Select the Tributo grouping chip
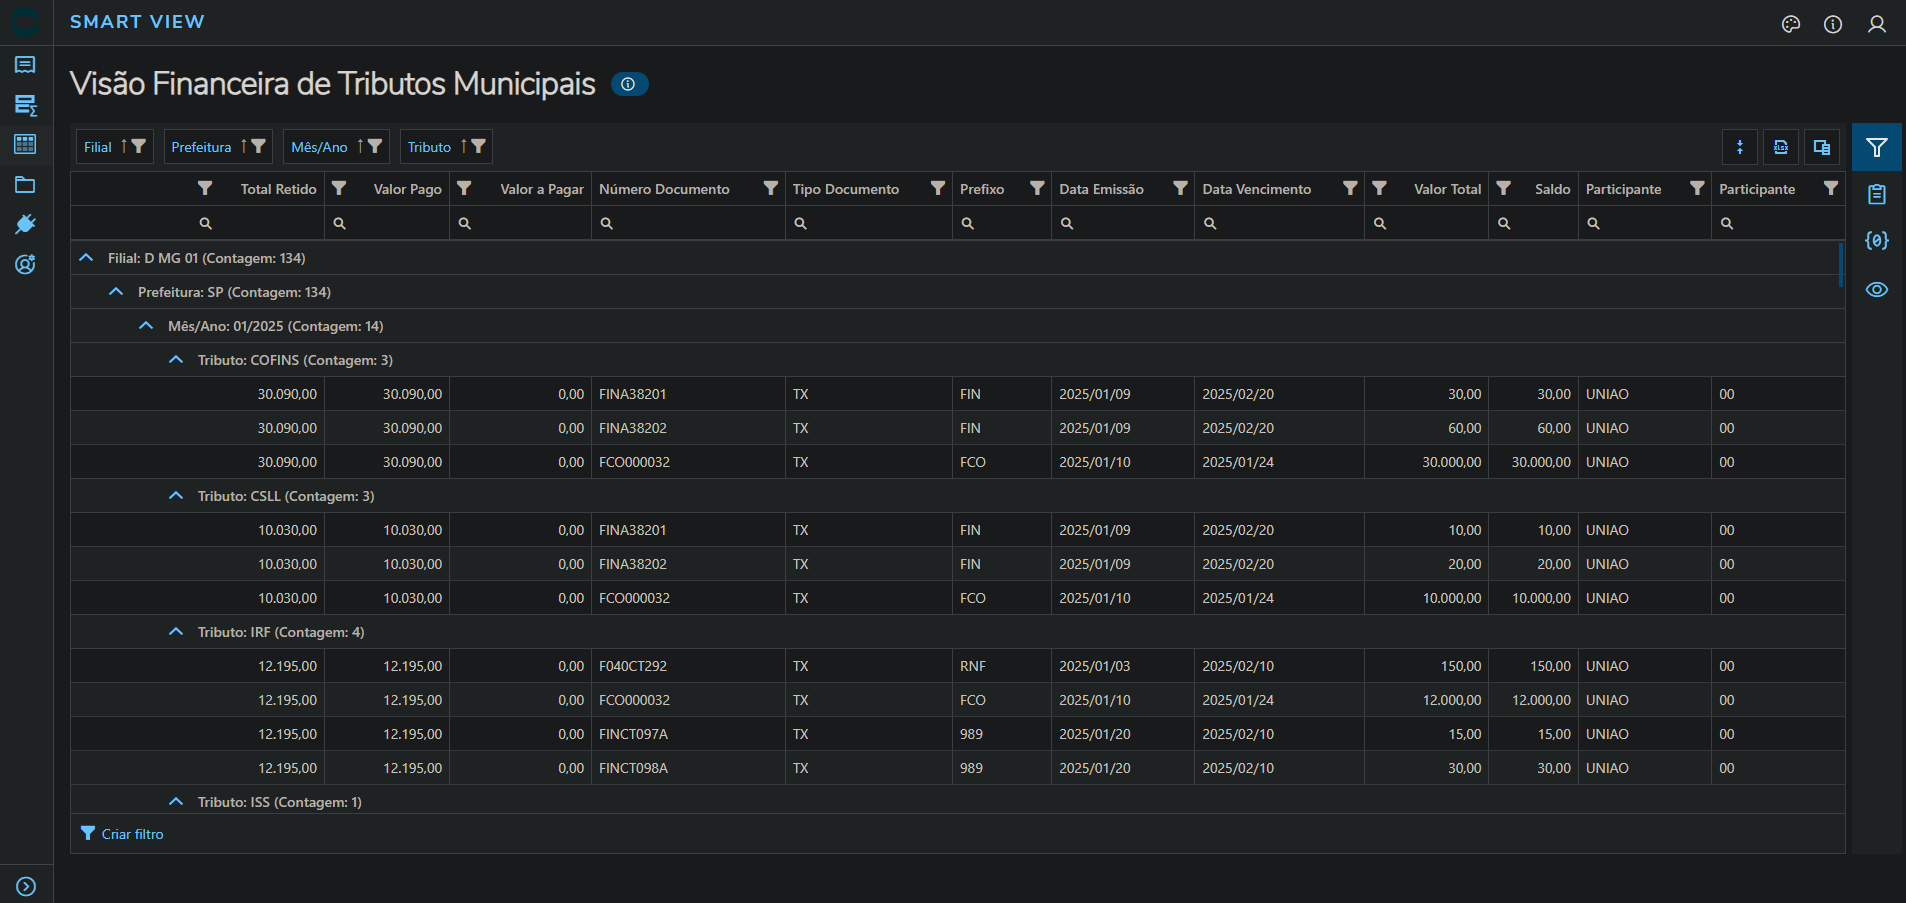 pos(429,147)
